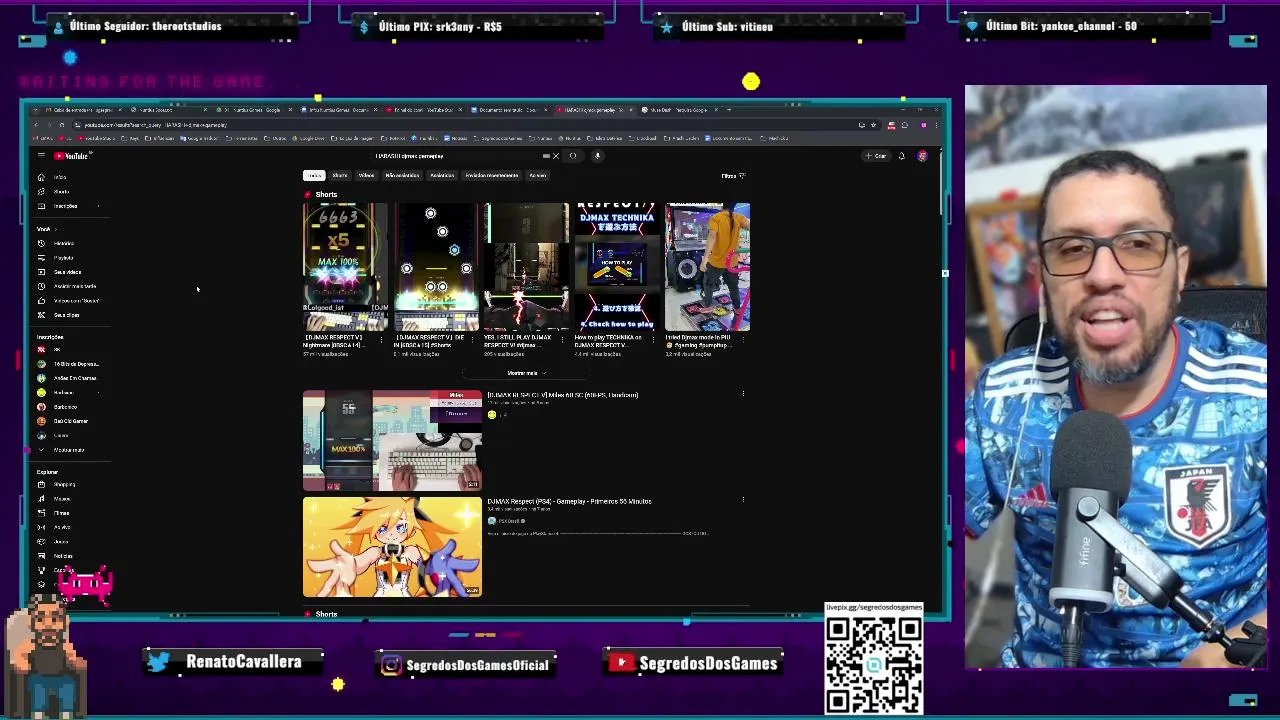Open YouTube notifications bell

(901, 156)
